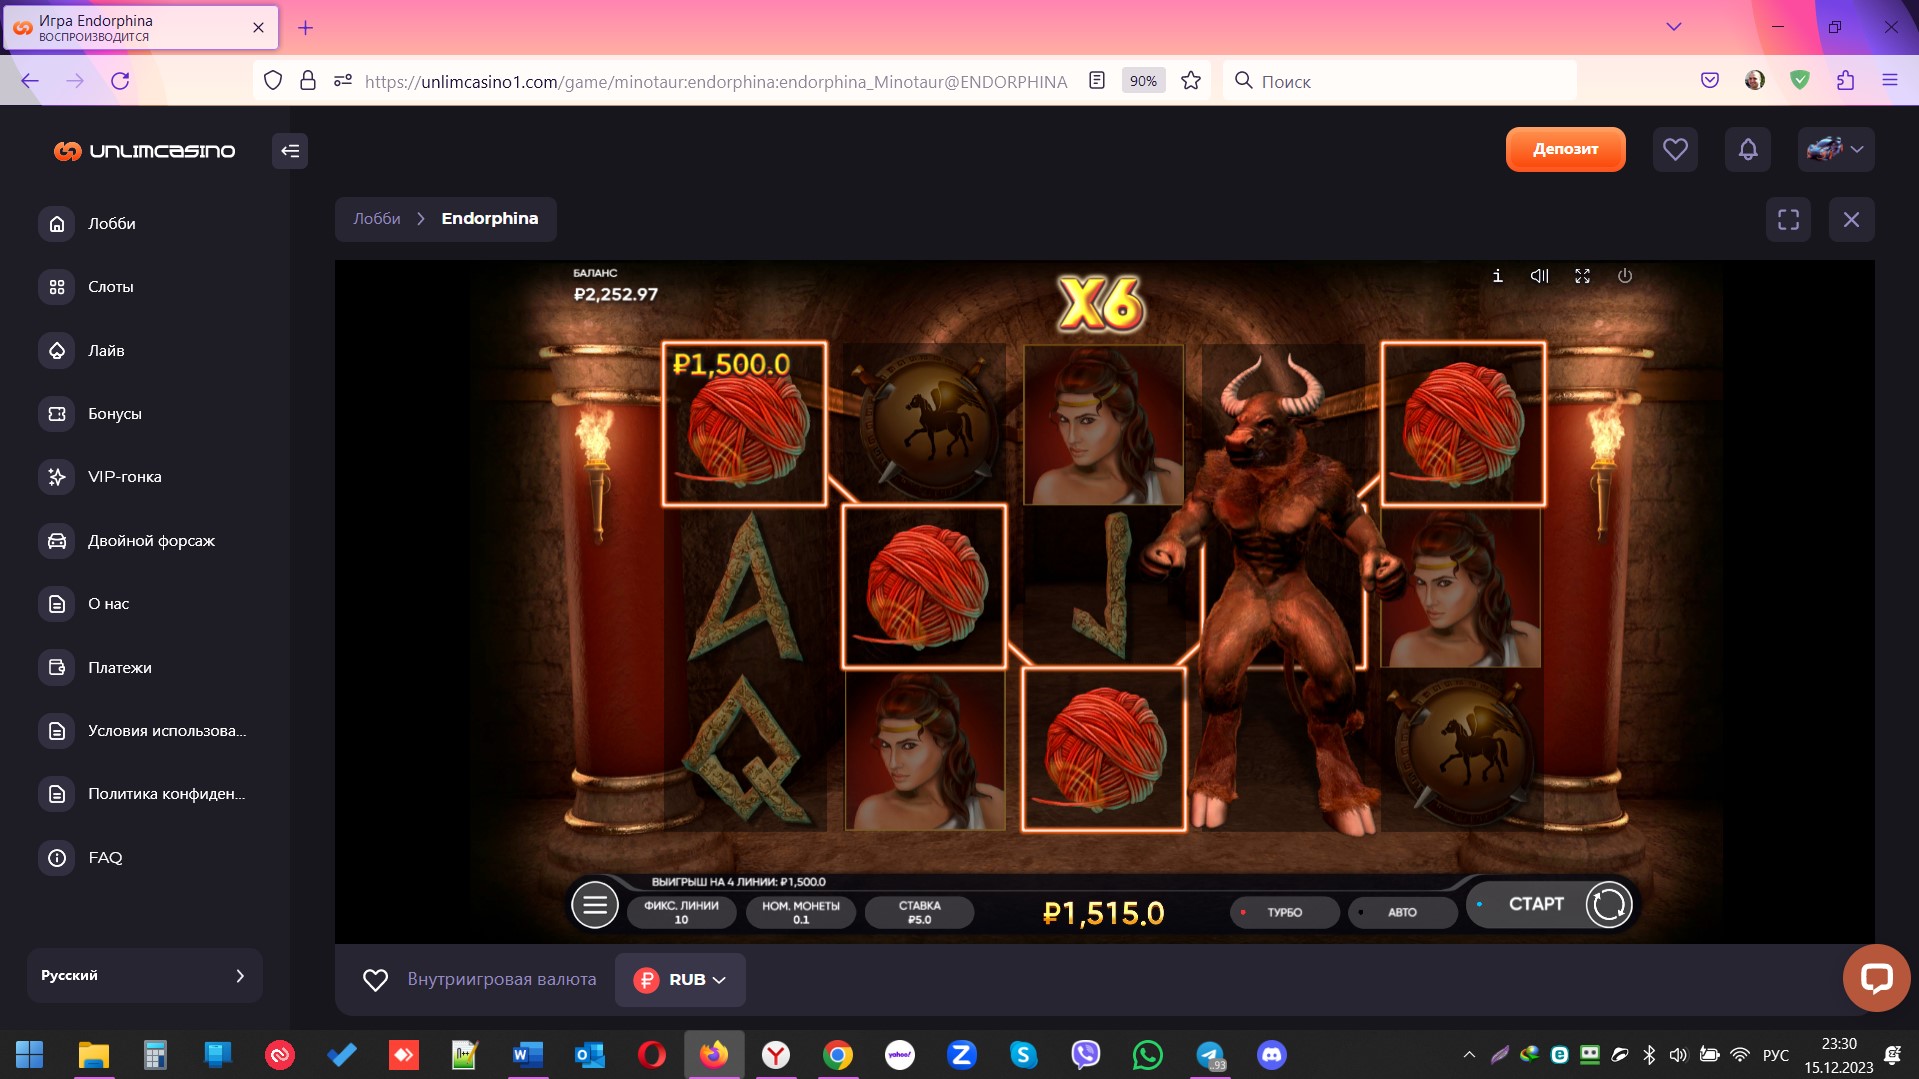Expand game to fullscreen frame icon
Screen dimensions: 1919x1079
click(x=1788, y=219)
